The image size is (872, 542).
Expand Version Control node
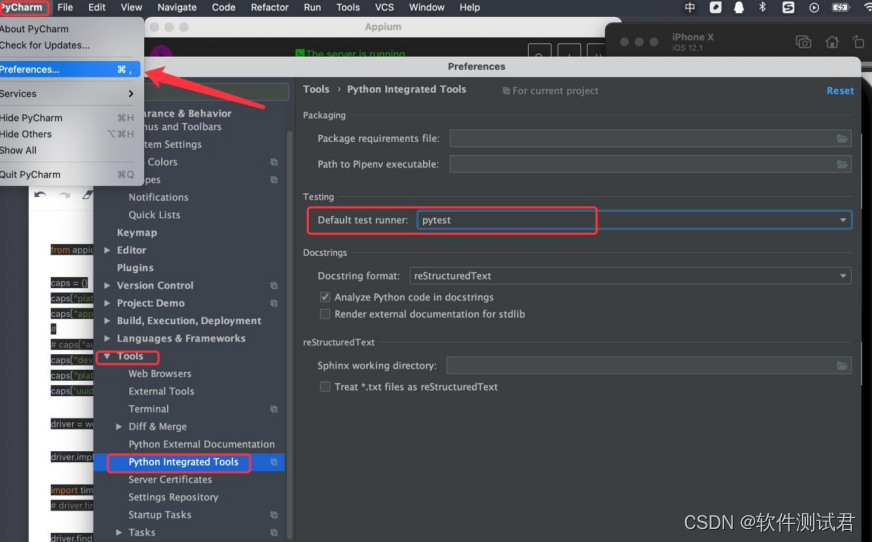pos(107,285)
